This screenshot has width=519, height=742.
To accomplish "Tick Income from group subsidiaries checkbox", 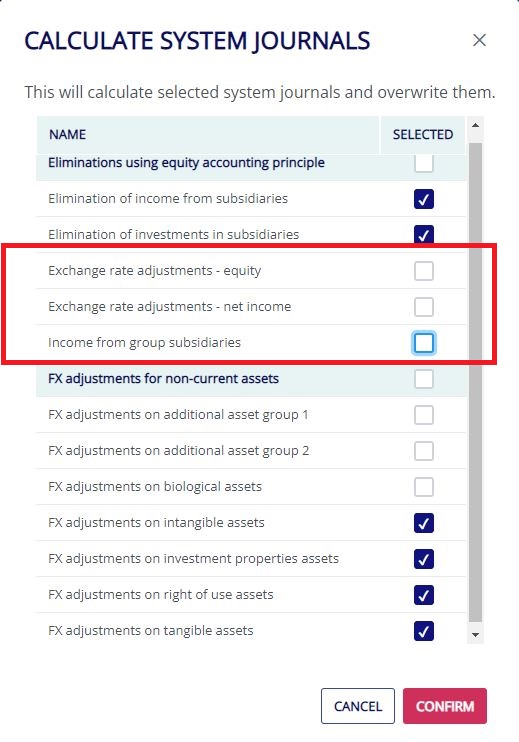I will tap(423, 343).
